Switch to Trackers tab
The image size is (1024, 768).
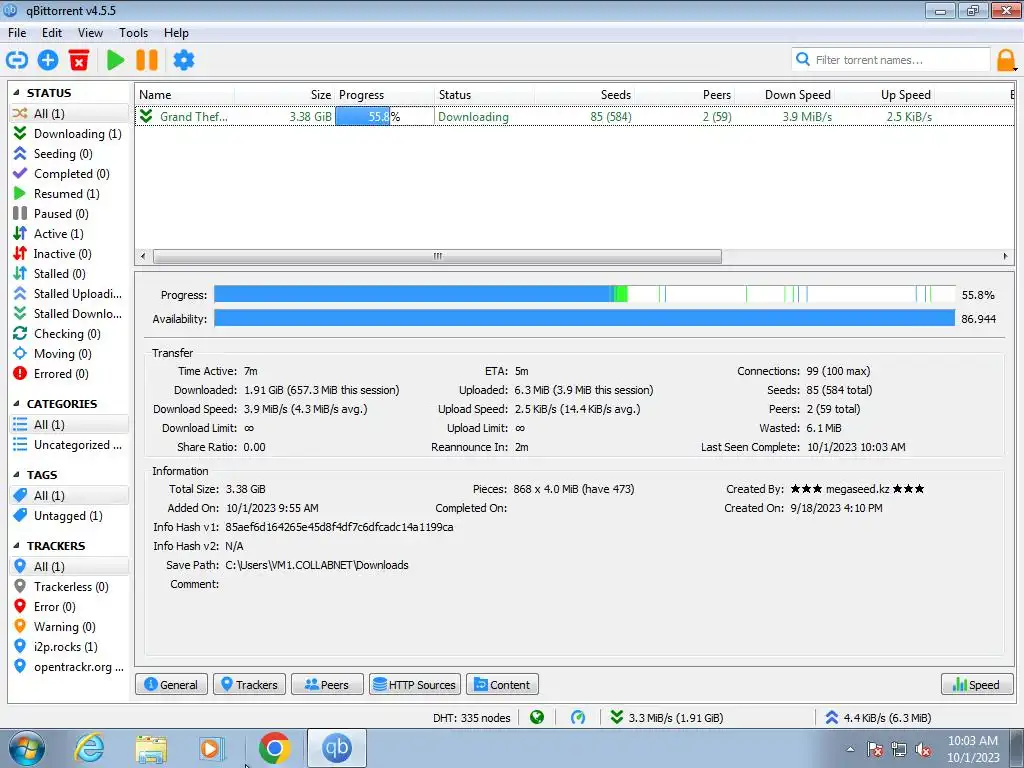[249, 684]
